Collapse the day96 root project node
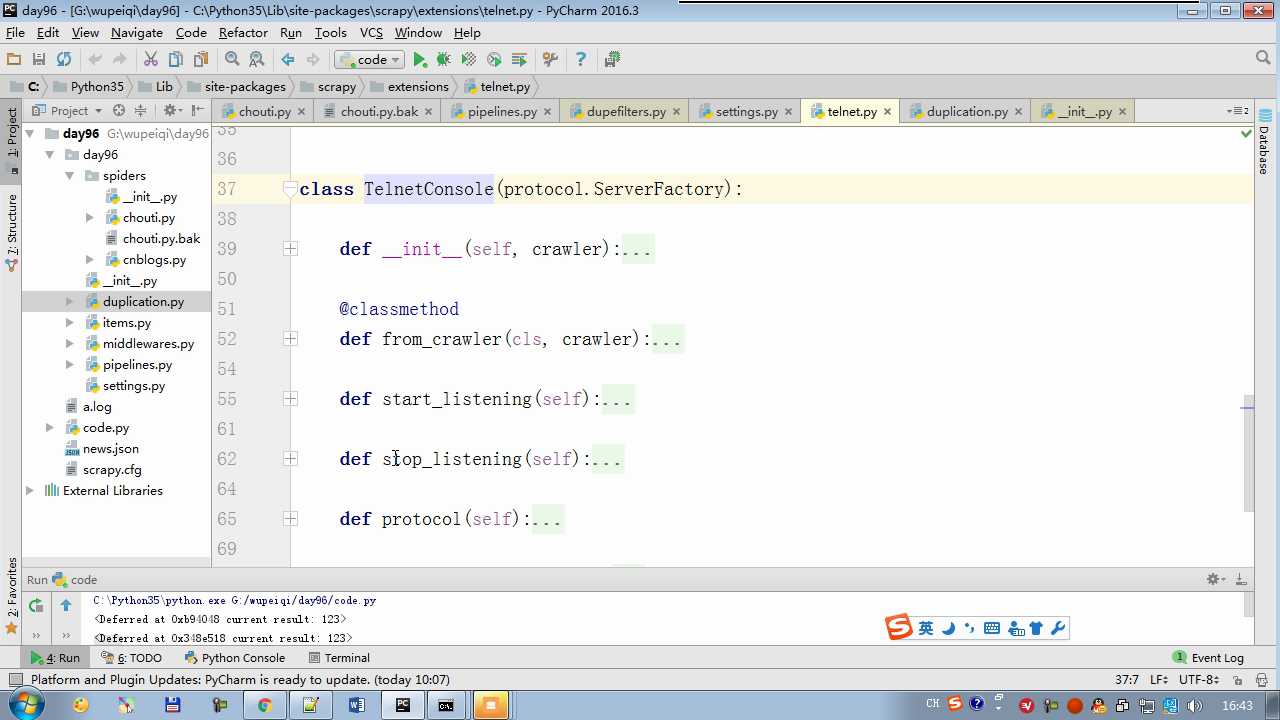This screenshot has width=1280, height=720. click(30, 133)
